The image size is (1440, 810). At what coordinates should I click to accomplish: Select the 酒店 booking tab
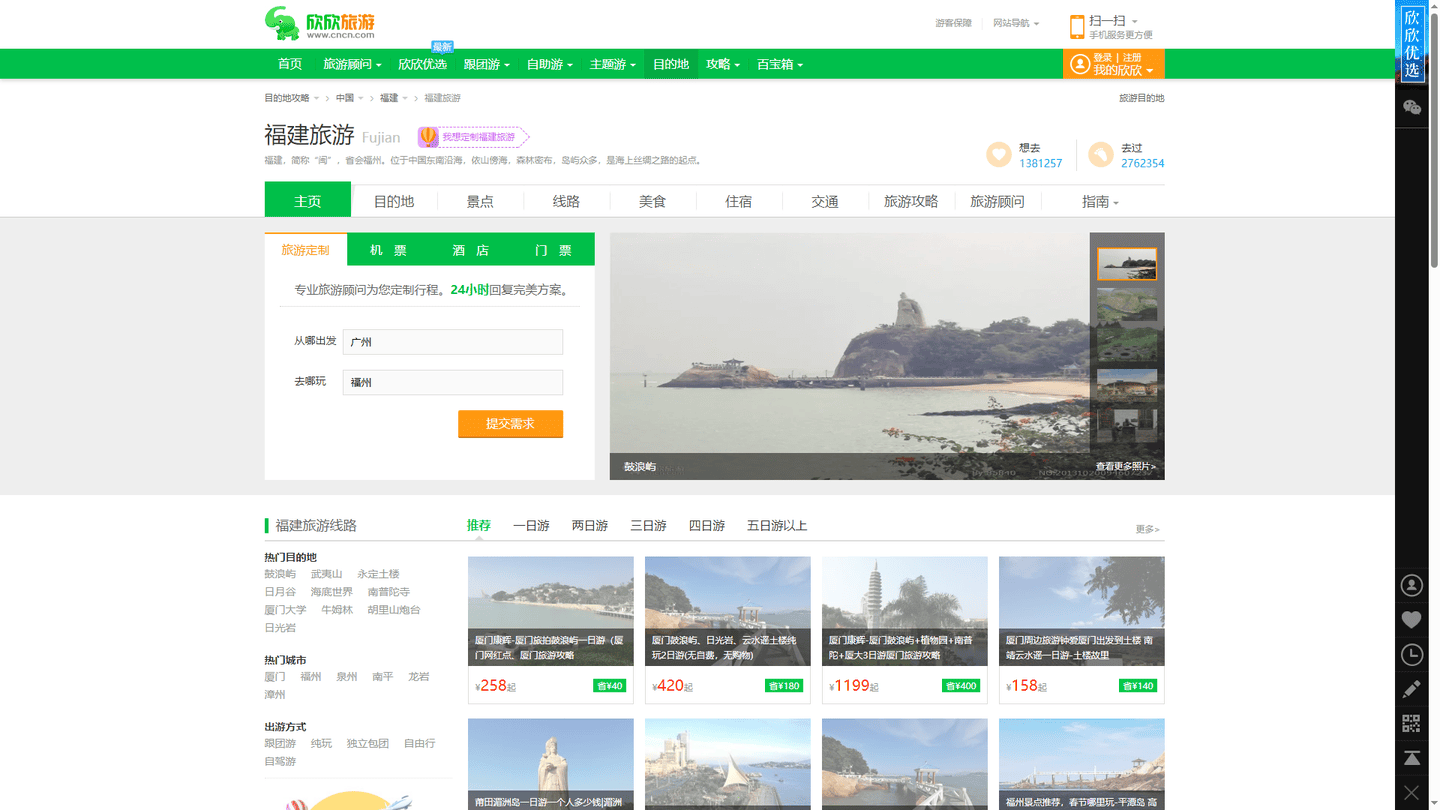click(x=470, y=250)
